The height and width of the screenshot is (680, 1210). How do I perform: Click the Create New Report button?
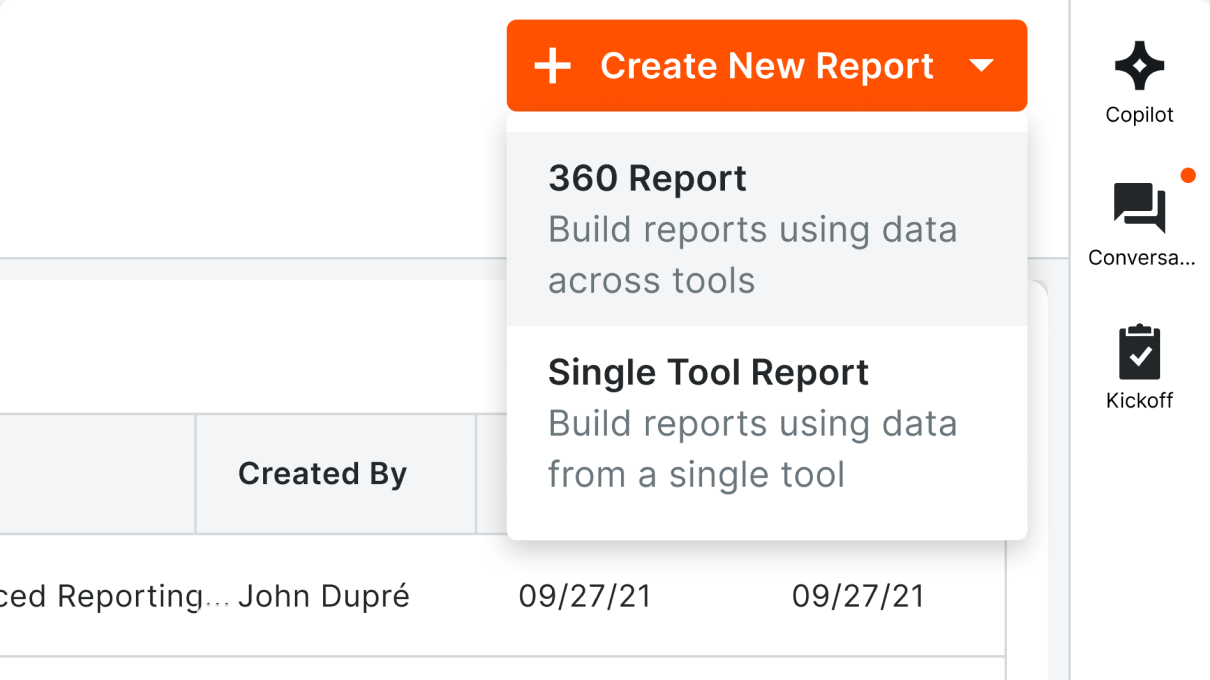click(766, 65)
